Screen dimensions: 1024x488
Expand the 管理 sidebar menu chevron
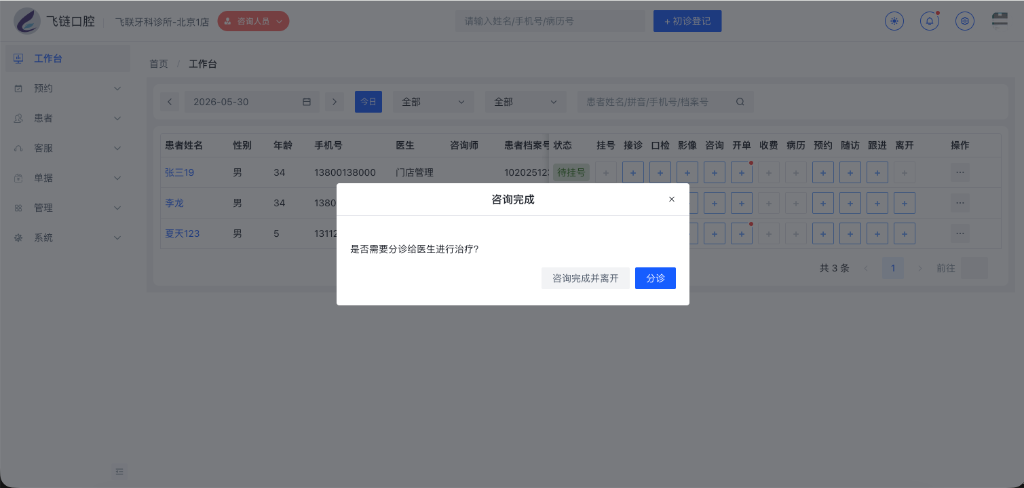click(118, 208)
